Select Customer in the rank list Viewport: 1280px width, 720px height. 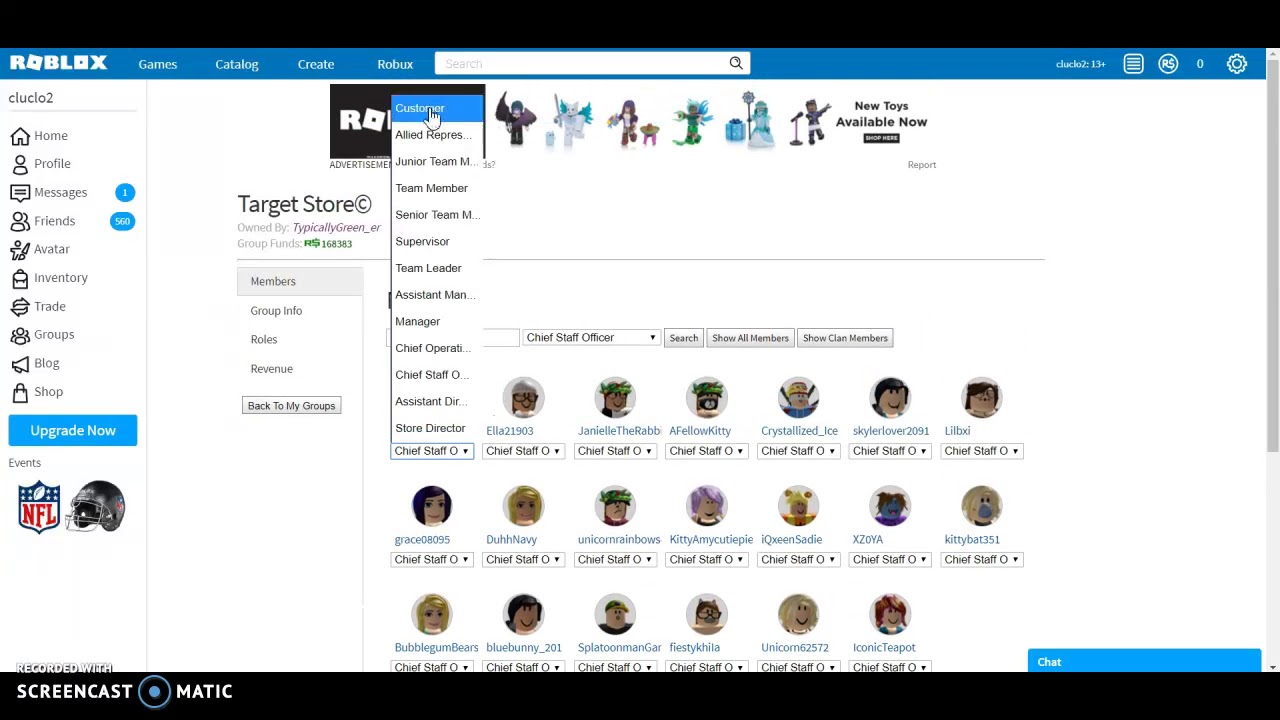(x=437, y=108)
